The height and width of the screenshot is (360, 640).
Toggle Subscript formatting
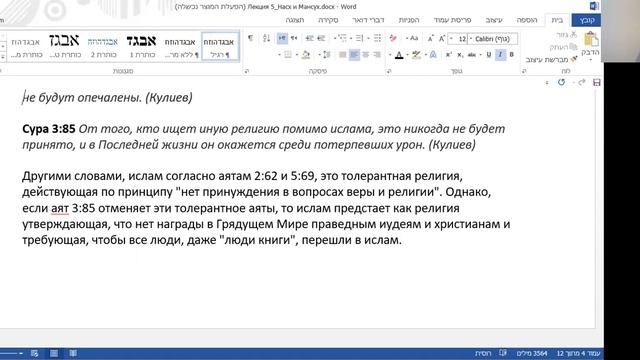point(460,55)
